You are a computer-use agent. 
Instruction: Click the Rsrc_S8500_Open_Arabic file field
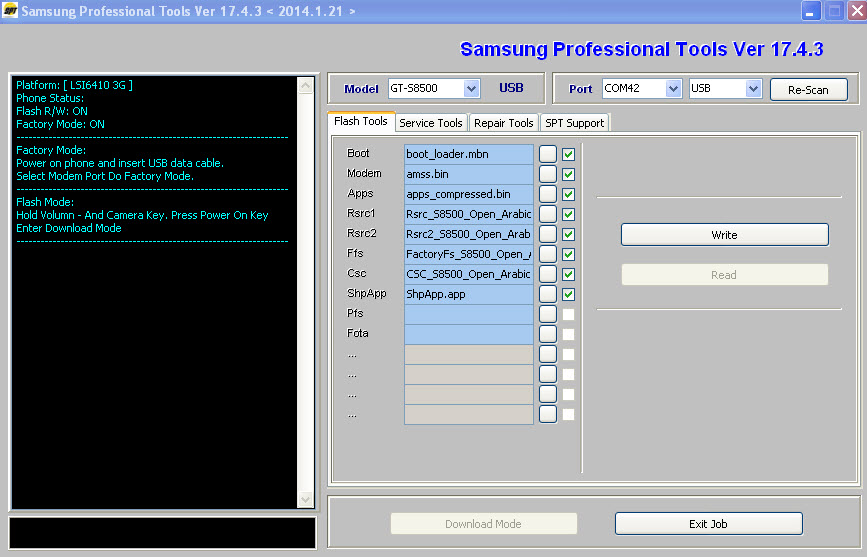469,214
